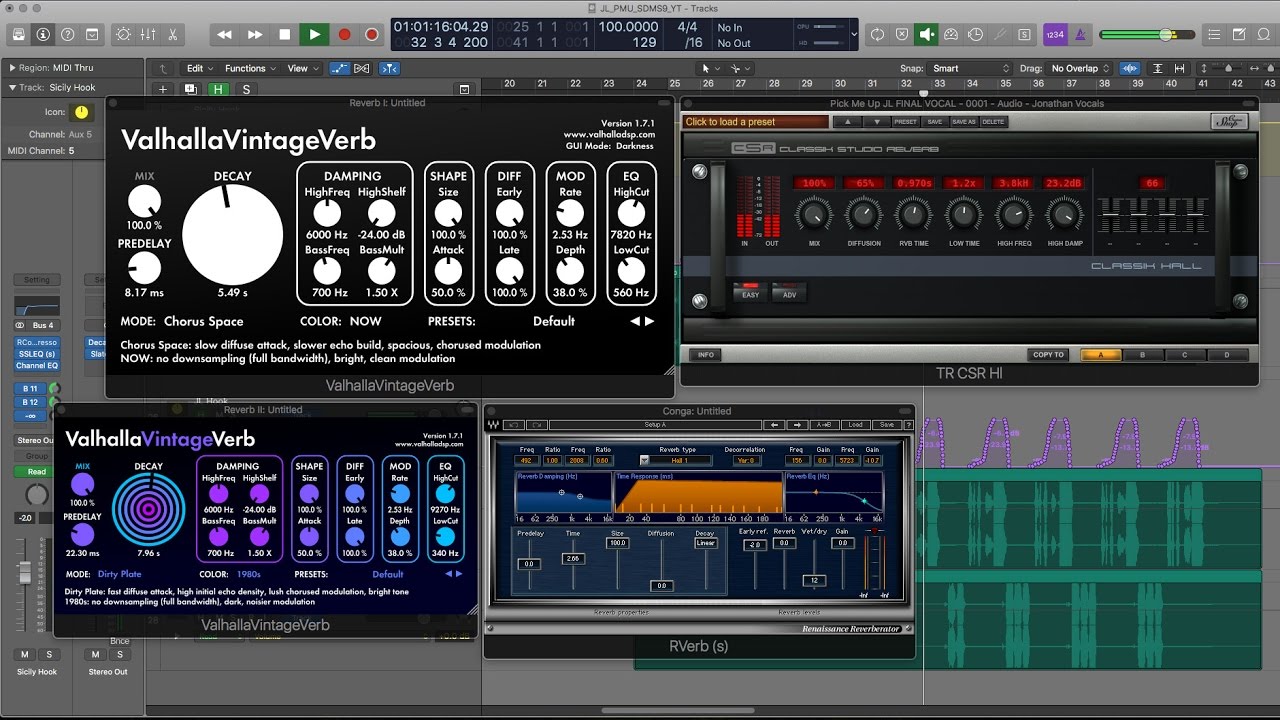1280x720 pixels.
Task: Open the Default preset menu in Reverb I
Action: click(x=554, y=322)
